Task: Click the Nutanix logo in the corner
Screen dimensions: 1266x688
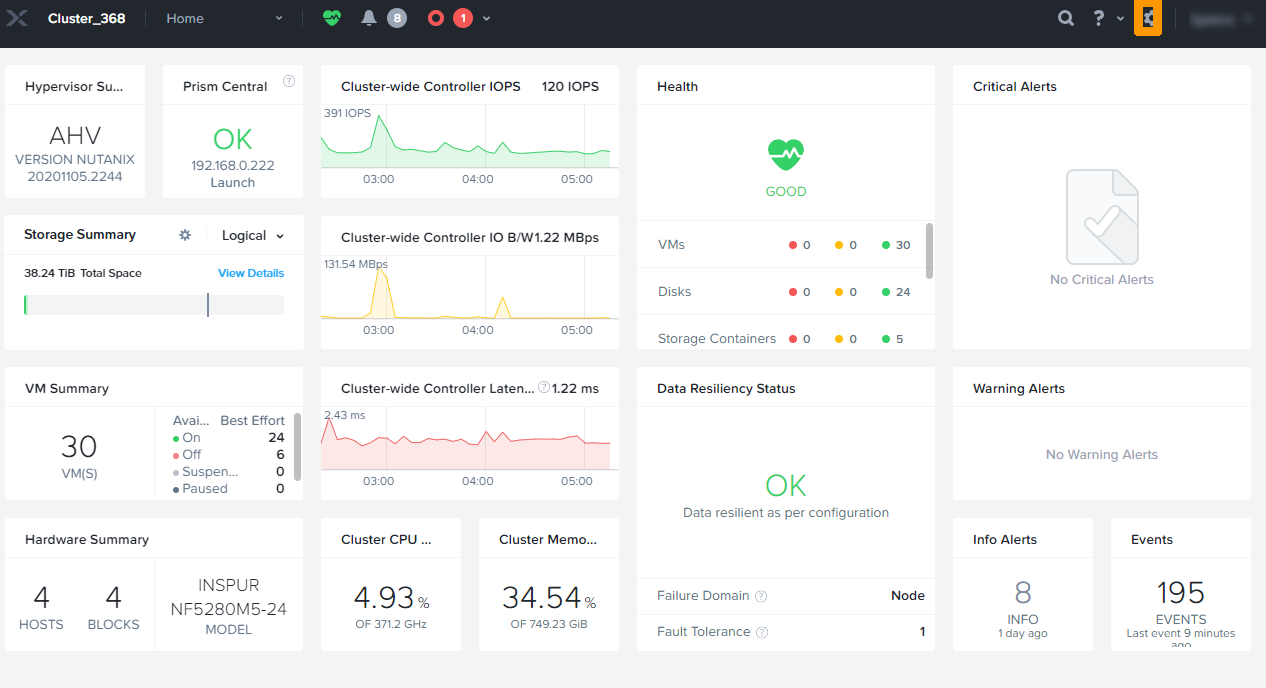Action: tap(17, 17)
